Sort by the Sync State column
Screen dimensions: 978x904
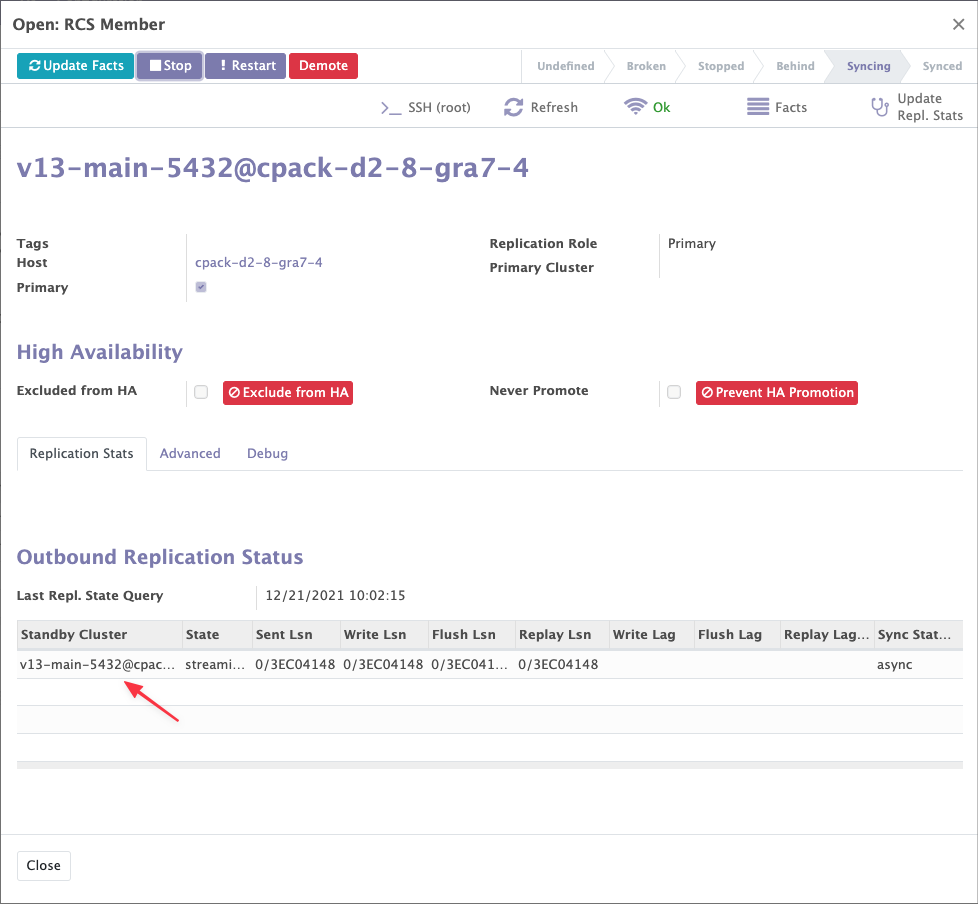click(x=918, y=634)
